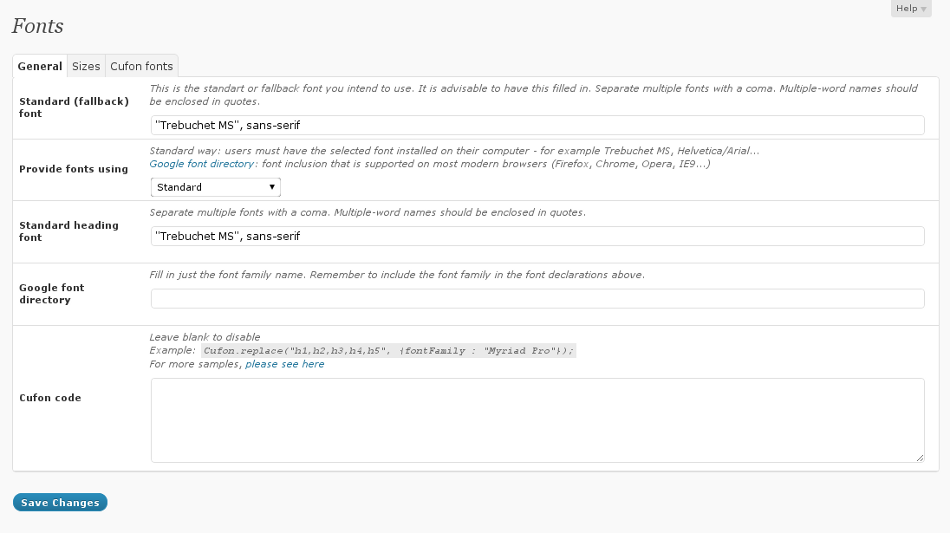Click the 'Google font directory' row label
This screenshot has height=533, width=950.
52,293
